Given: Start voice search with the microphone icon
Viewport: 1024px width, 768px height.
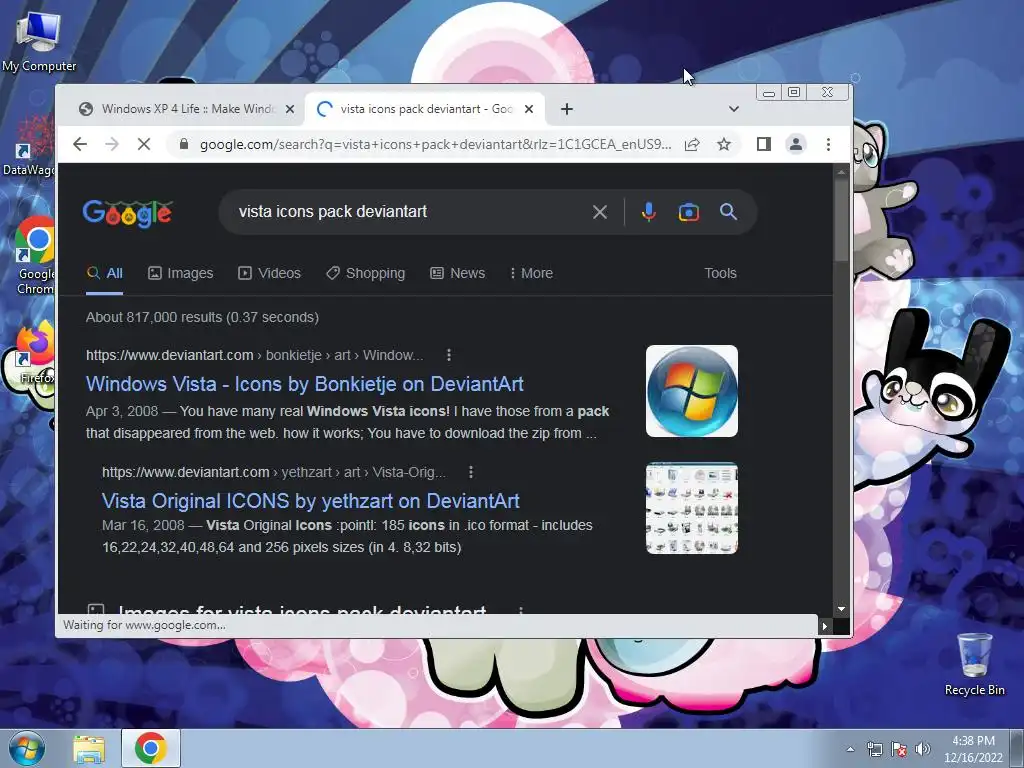Looking at the screenshot, I should [648, 212].
